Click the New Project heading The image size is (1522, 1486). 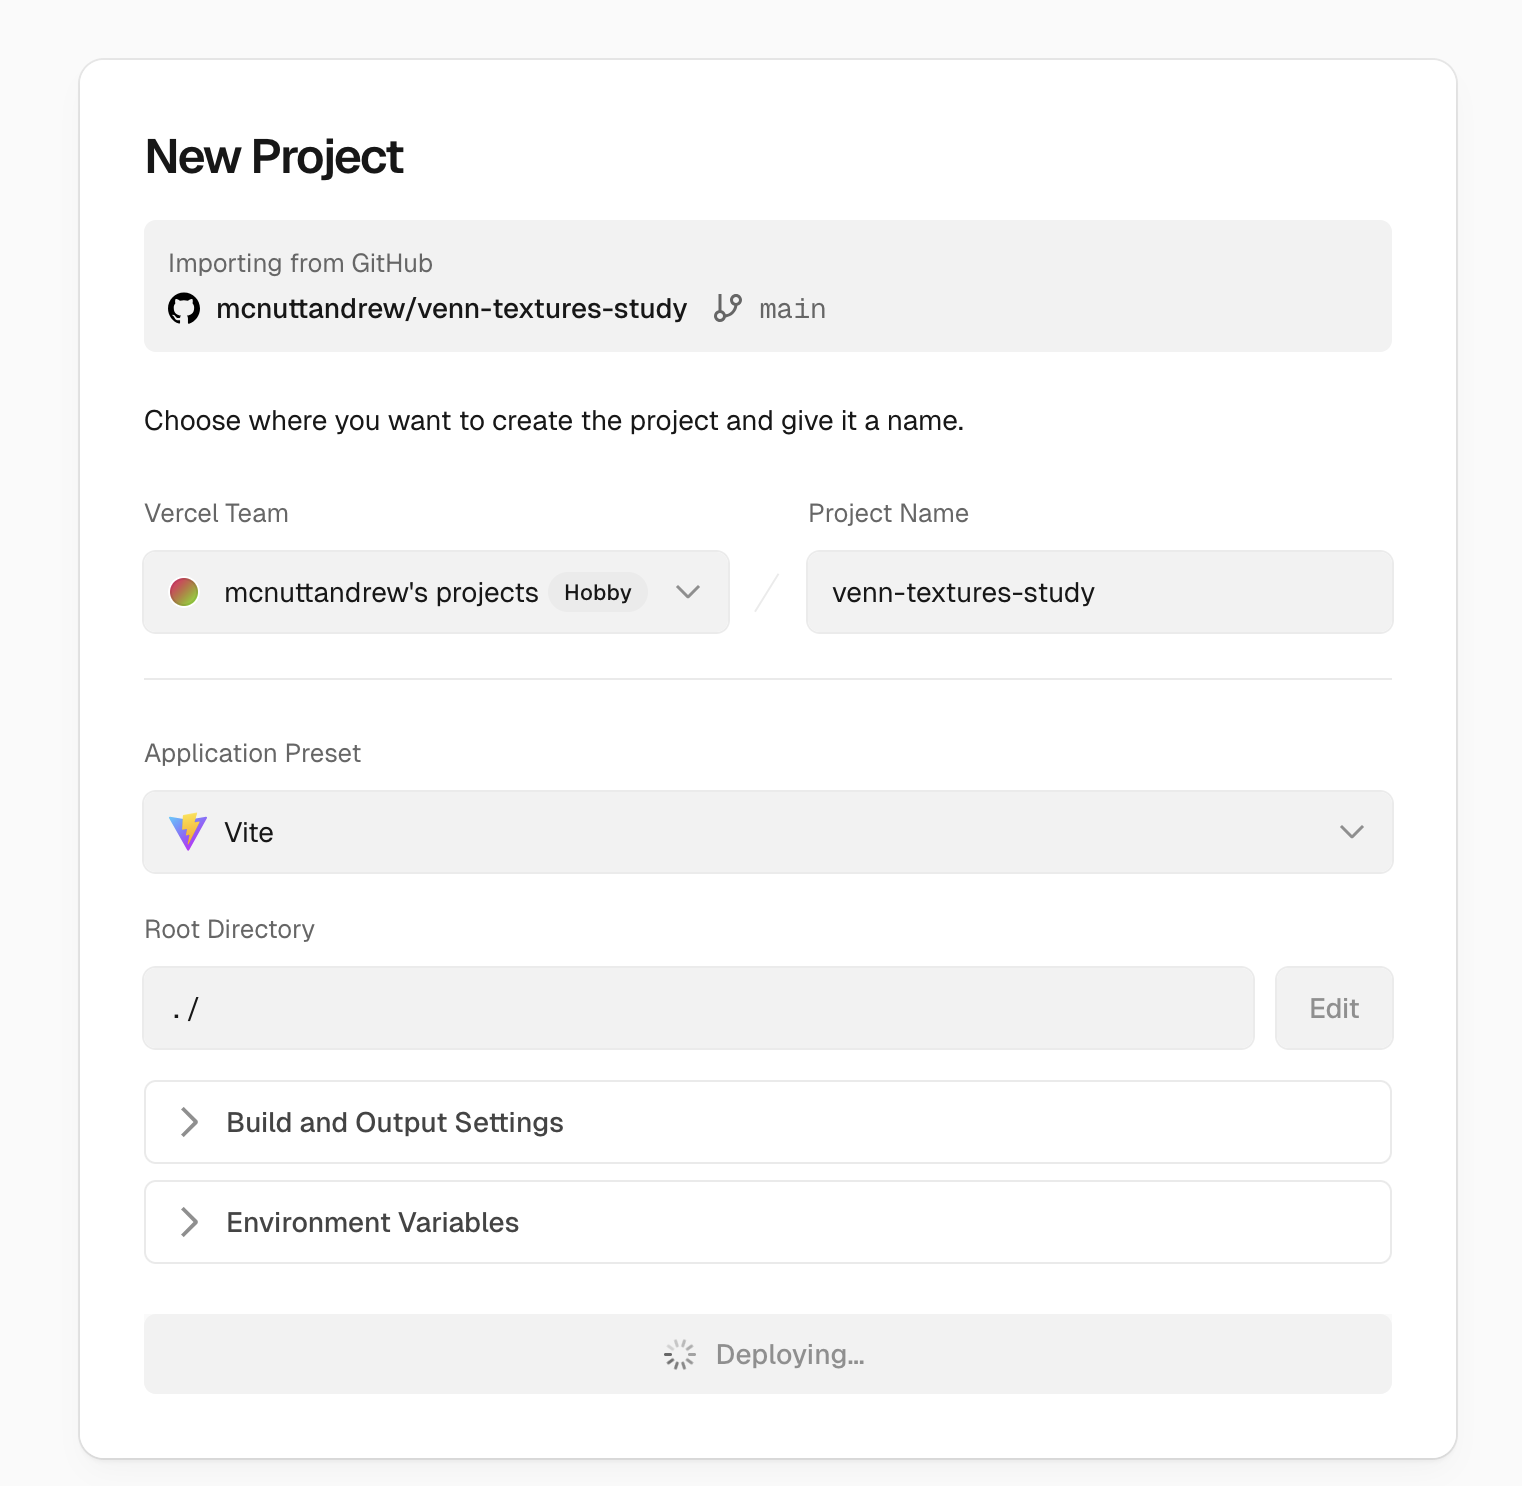click(274, 157)
